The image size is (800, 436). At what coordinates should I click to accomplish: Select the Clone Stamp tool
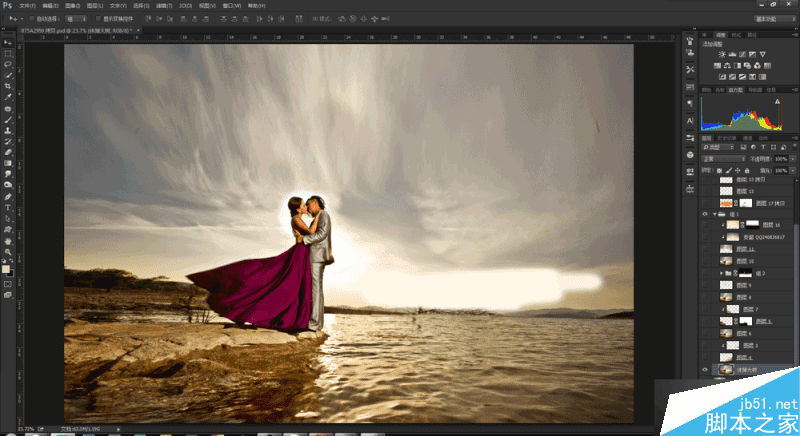point(8,131)
